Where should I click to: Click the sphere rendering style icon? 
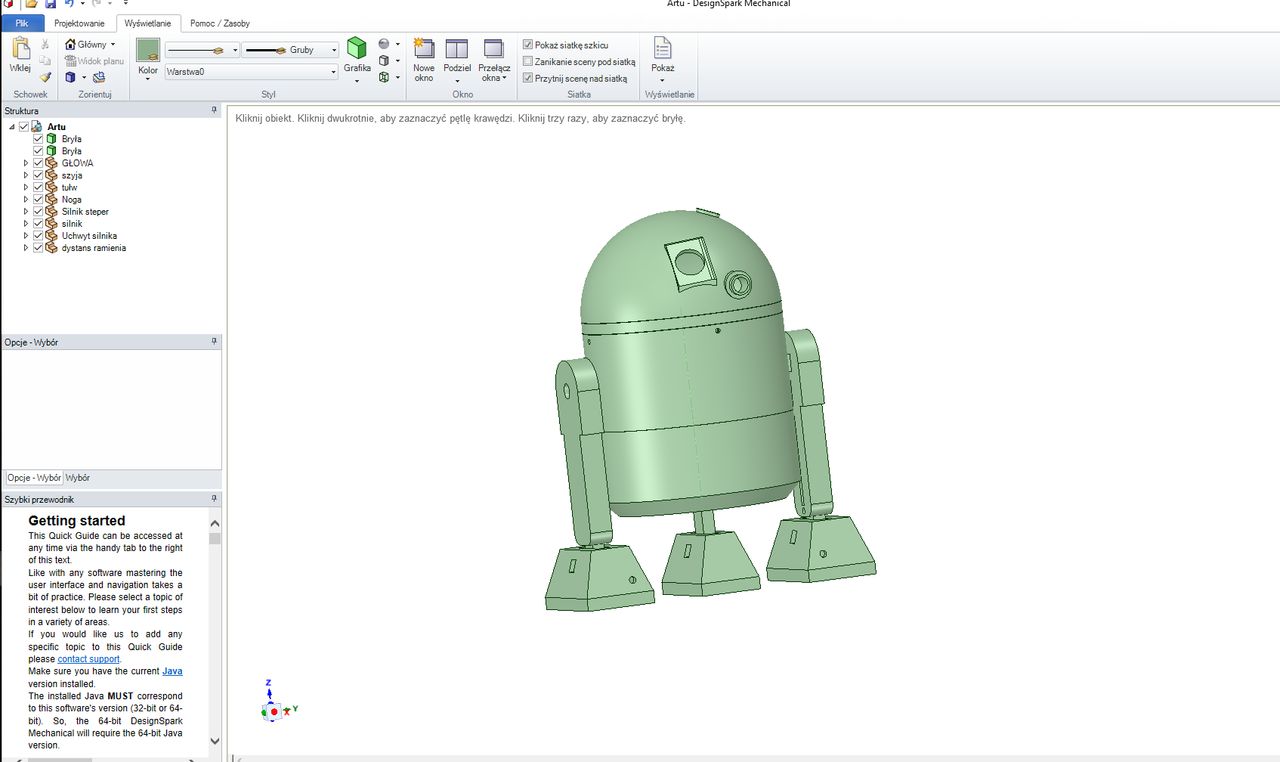tap(384, 44)
